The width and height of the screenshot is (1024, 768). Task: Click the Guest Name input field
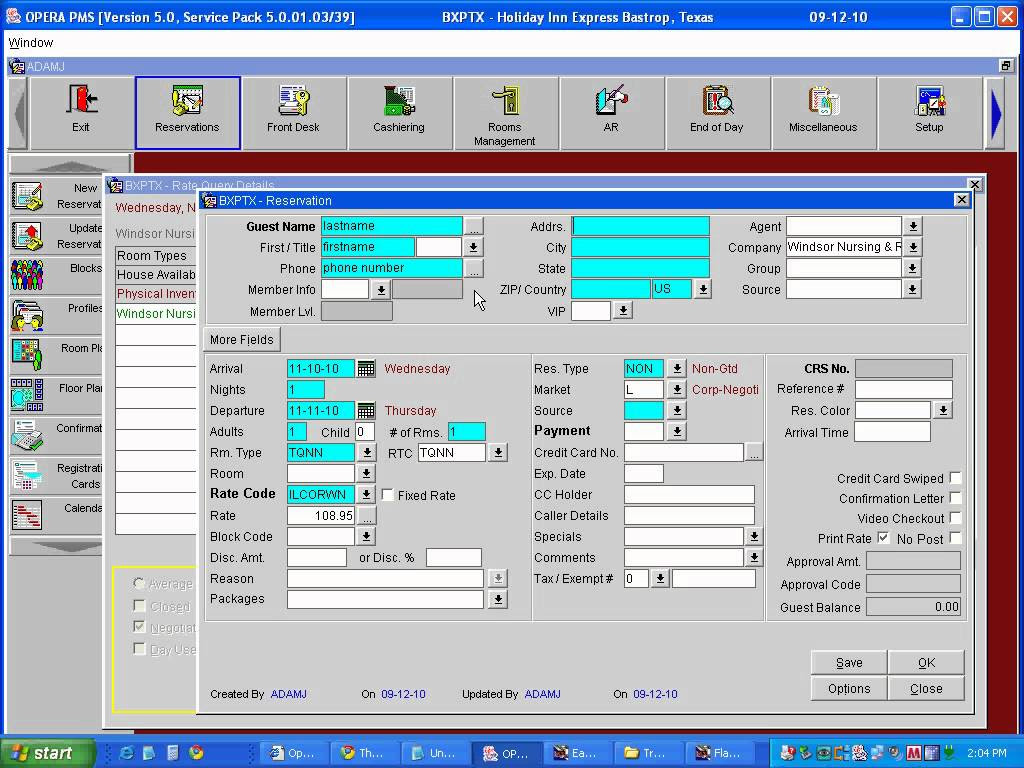tap(392, 226)
